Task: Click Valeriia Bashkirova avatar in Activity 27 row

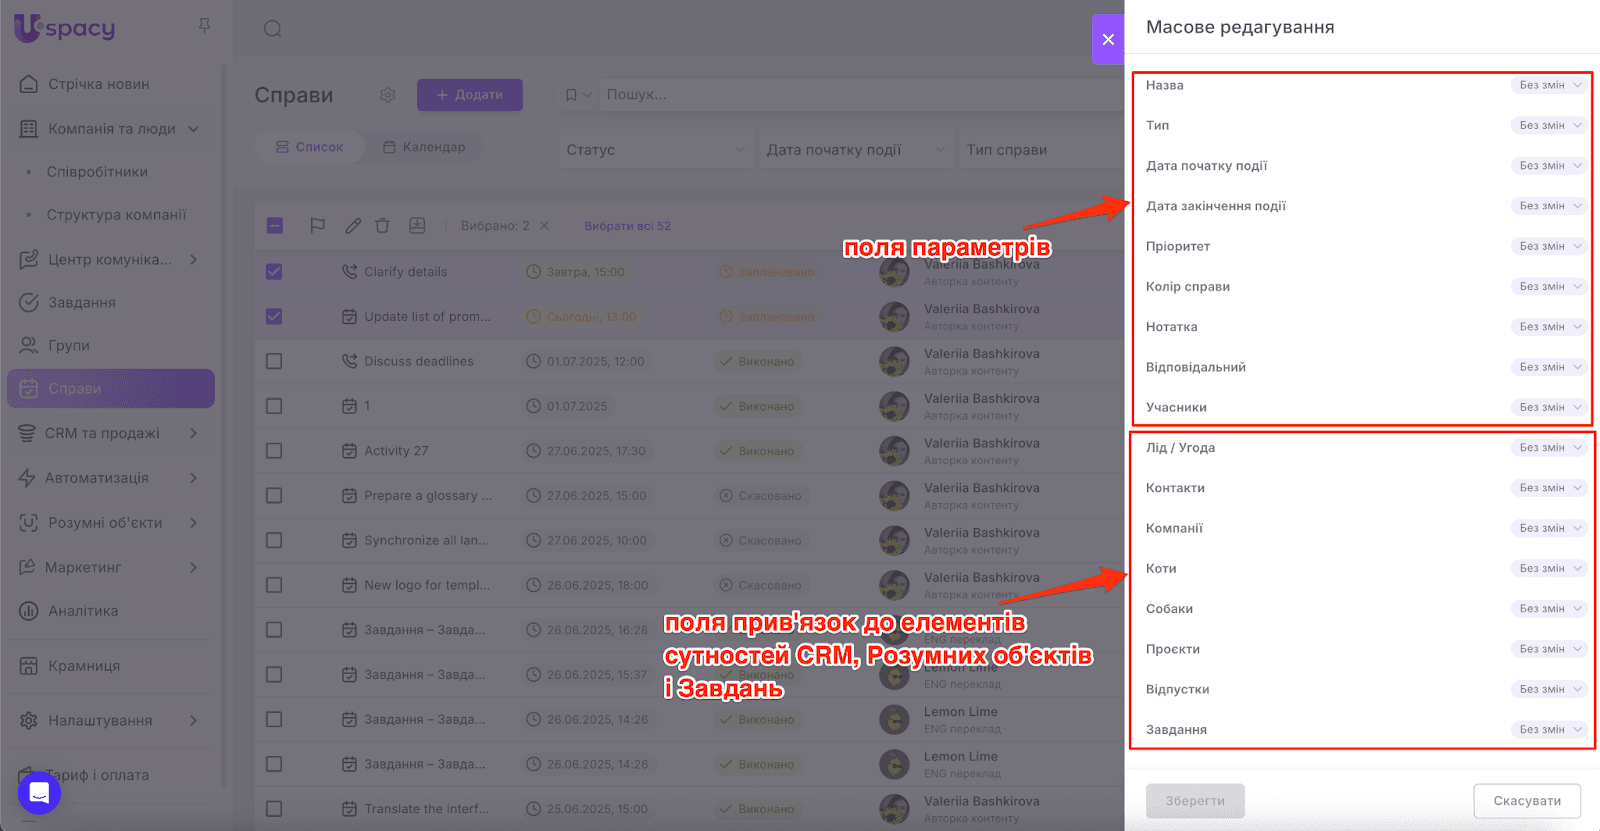Action: point(894,451)
